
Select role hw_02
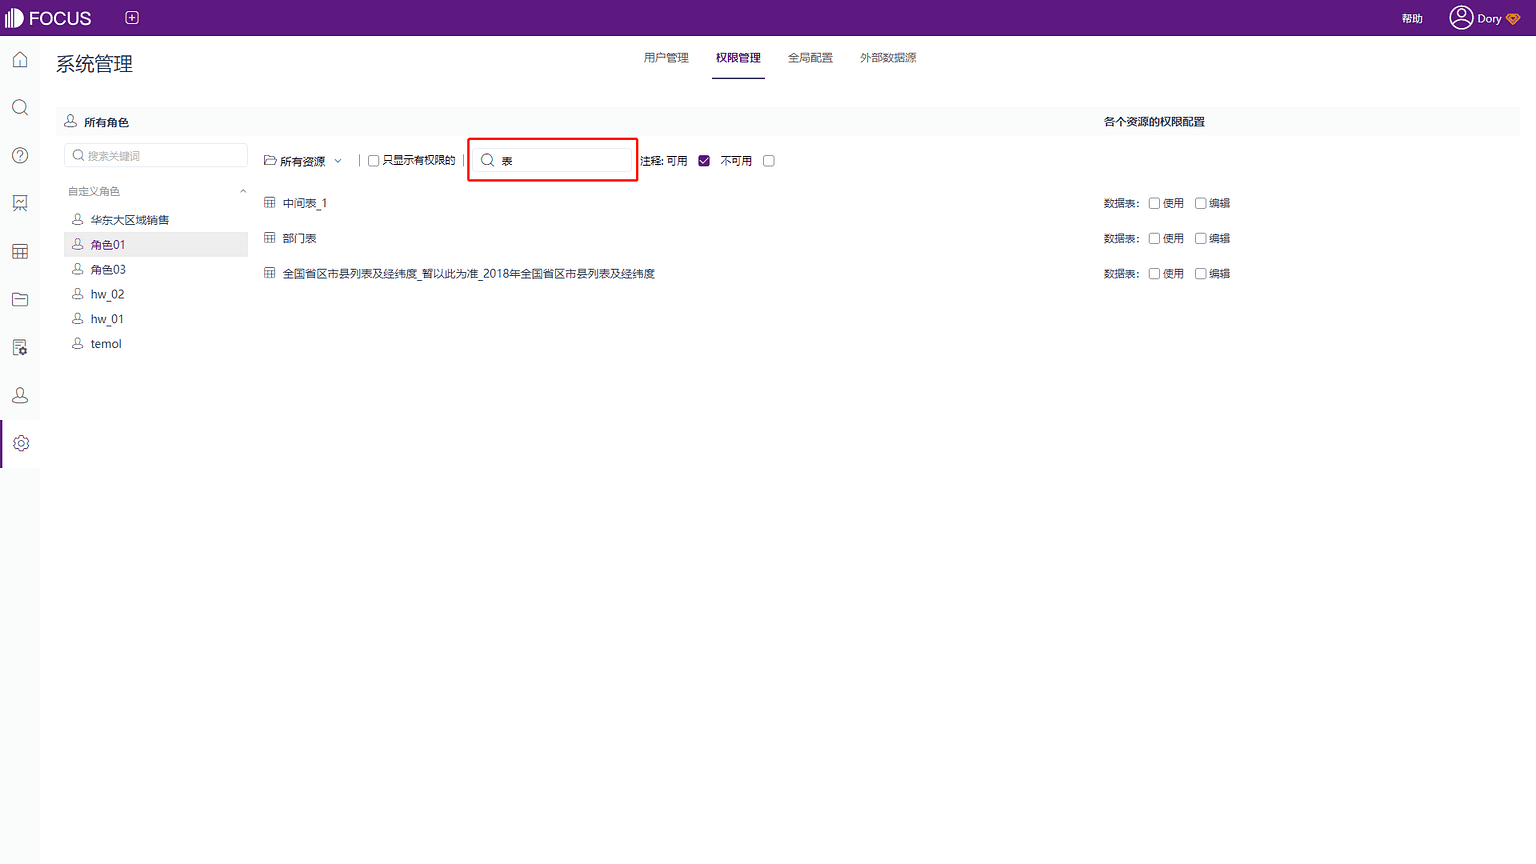pyautogui.click(x=156, y=294)
